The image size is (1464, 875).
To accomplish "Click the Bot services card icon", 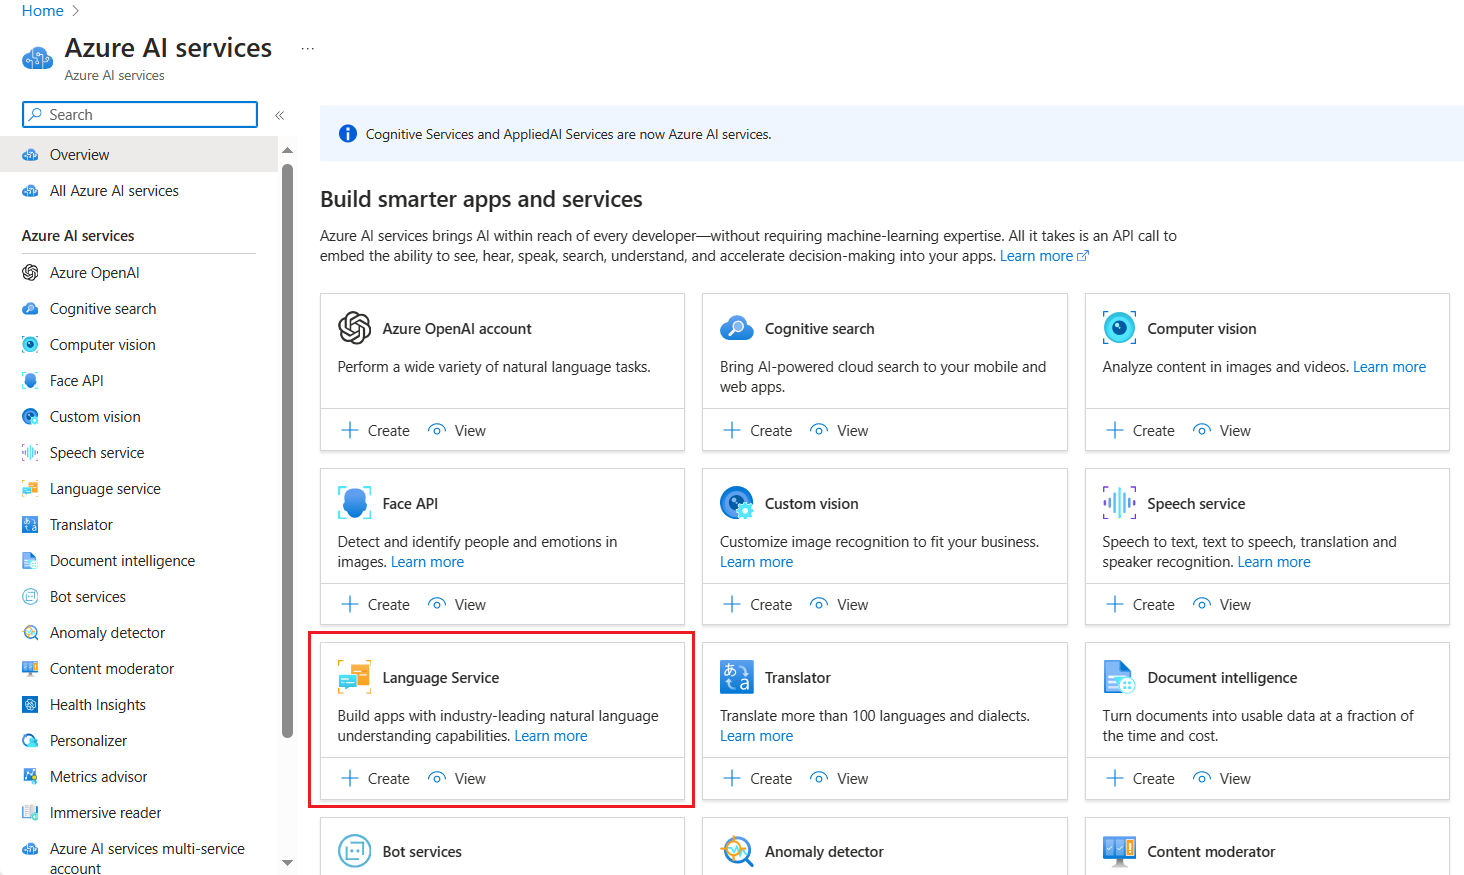I will (x=354, y=850).
